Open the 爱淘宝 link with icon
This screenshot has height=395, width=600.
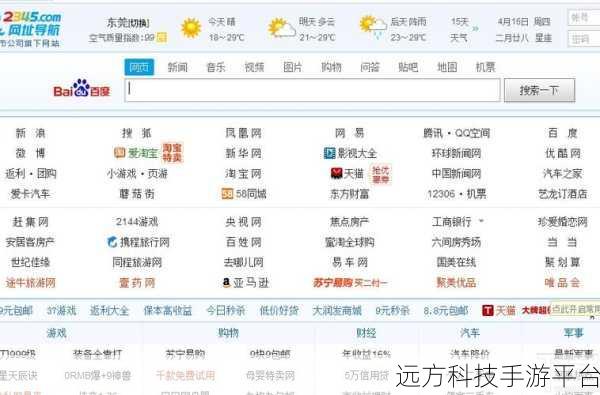click(x=137, y=153)
